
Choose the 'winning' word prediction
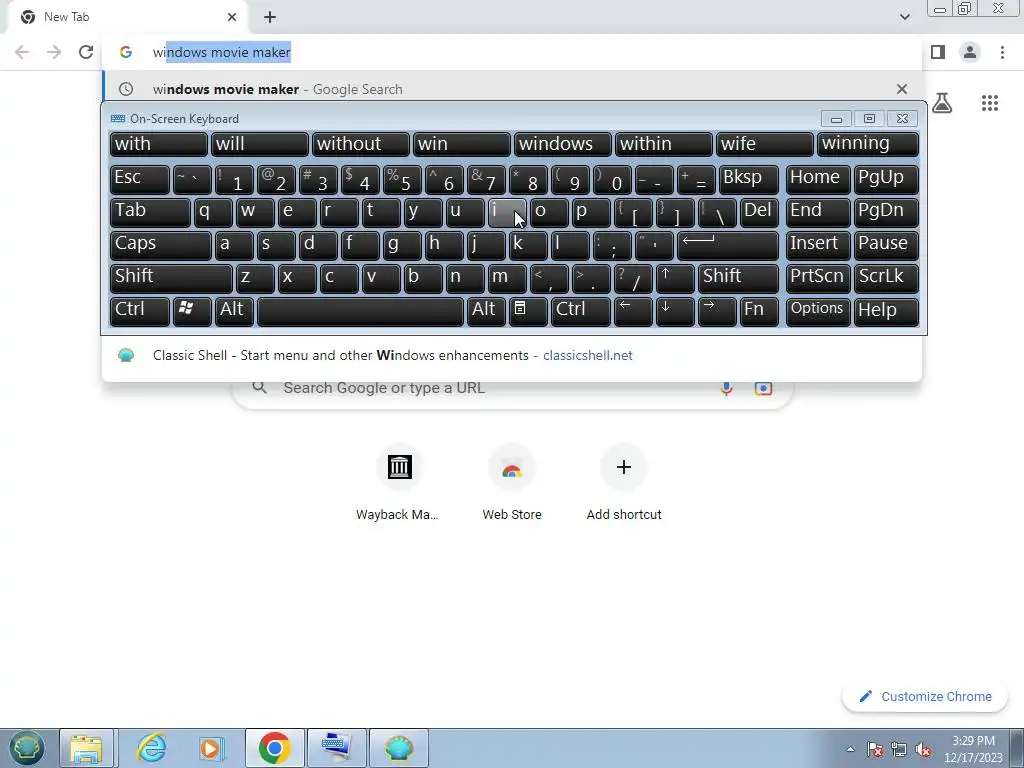pos(868,144)
